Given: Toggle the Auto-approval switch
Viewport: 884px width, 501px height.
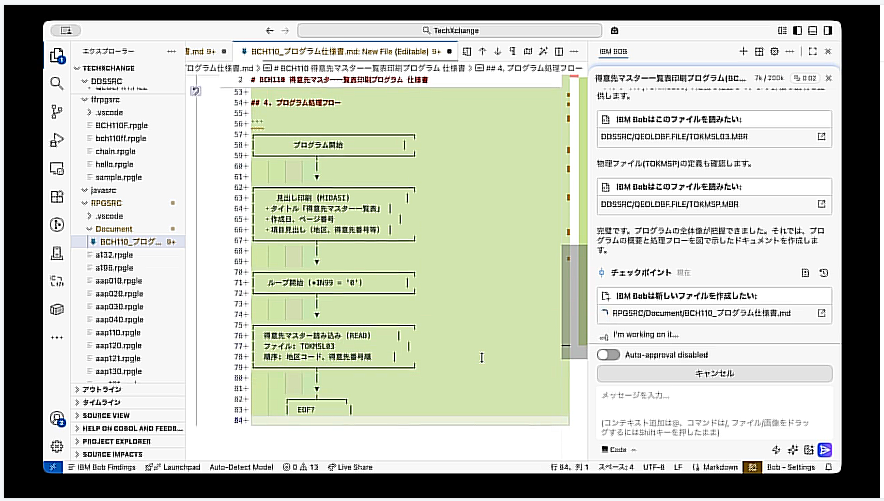Looking at the screenshot, I should (x=608, y=354).
